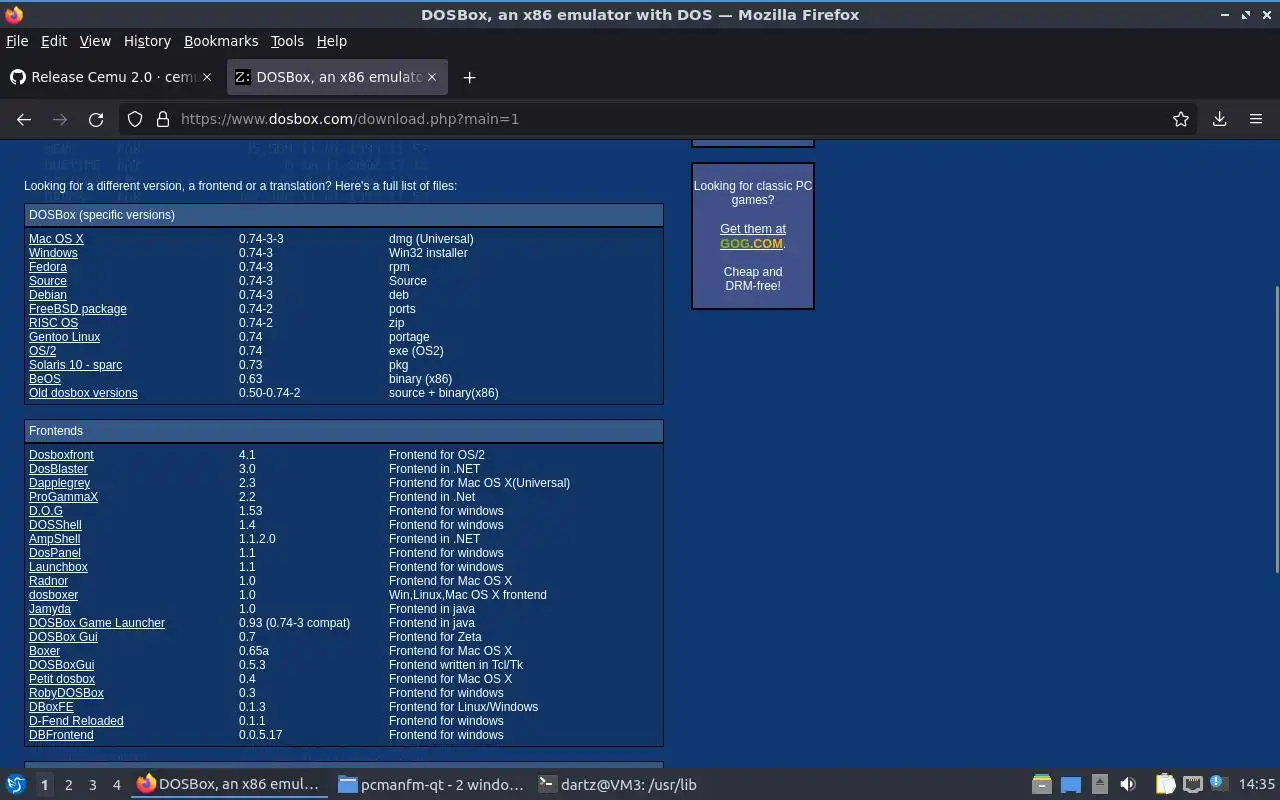Open the FreeBSD package link
Screen dimensions: 1280x800
[78, 309]
